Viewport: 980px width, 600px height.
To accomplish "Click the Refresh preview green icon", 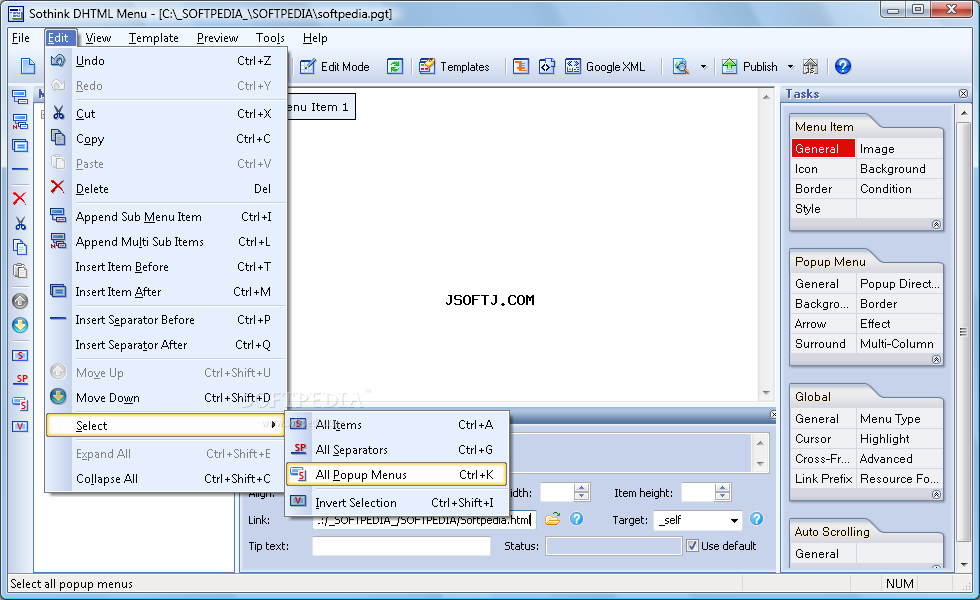I will [x=395, y=66].
